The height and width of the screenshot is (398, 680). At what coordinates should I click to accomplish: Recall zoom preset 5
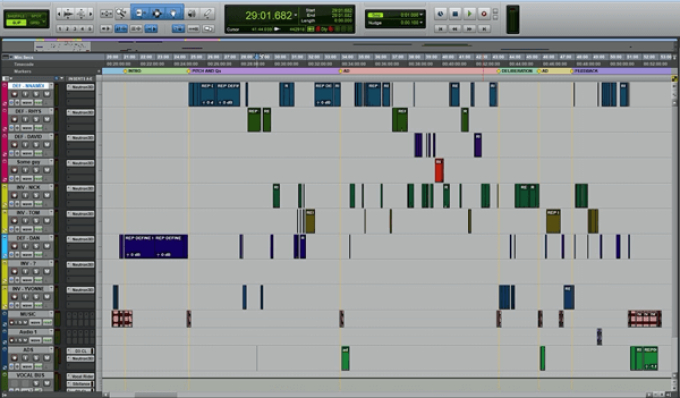pyautogui.click(x=90, y=29)
